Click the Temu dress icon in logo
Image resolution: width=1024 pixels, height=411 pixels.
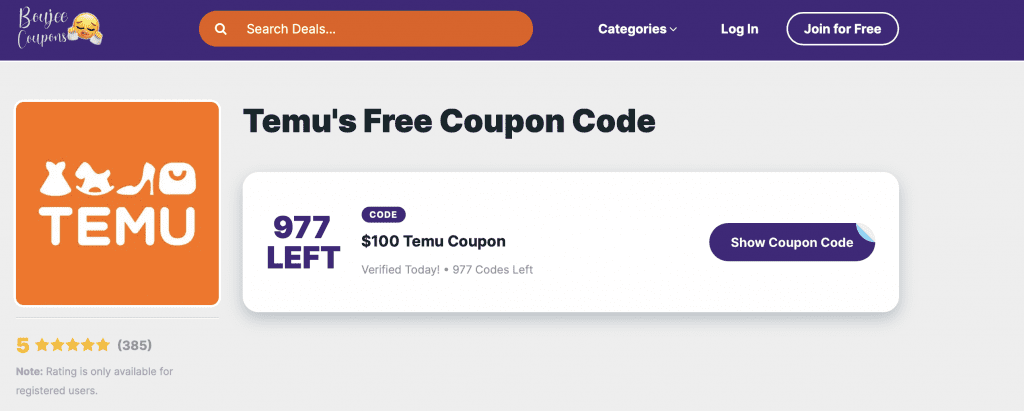click(x=56, y=179)
